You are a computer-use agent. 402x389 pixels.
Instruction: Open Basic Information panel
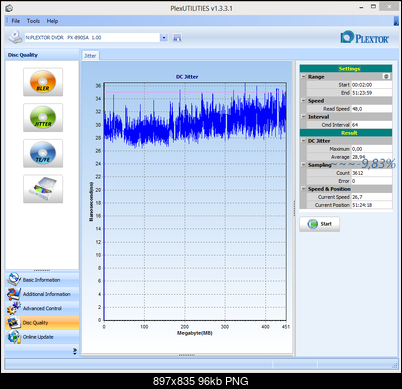click(42, 280)
